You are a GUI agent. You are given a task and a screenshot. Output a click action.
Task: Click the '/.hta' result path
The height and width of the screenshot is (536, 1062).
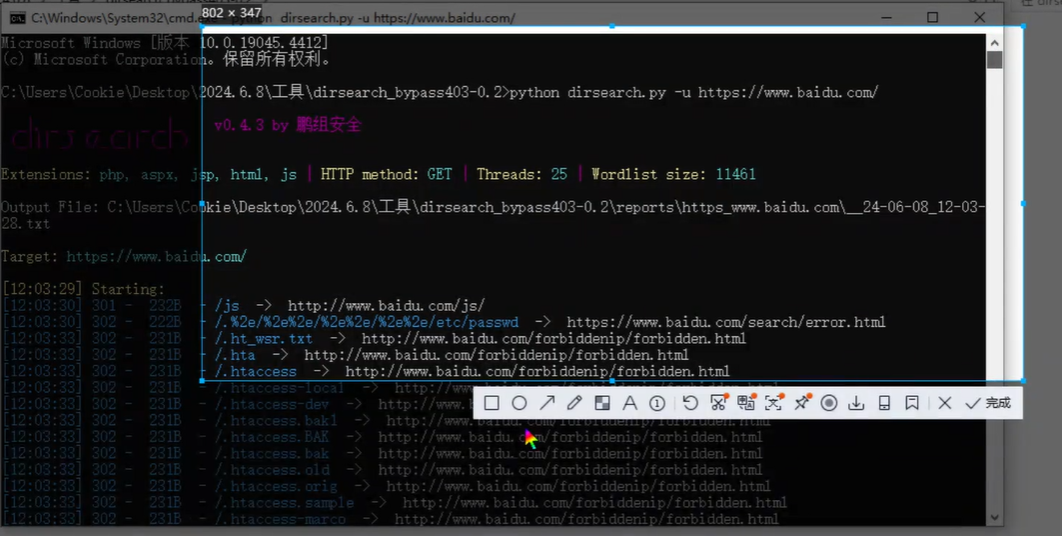pyautogui.click(x=235, y=354)
